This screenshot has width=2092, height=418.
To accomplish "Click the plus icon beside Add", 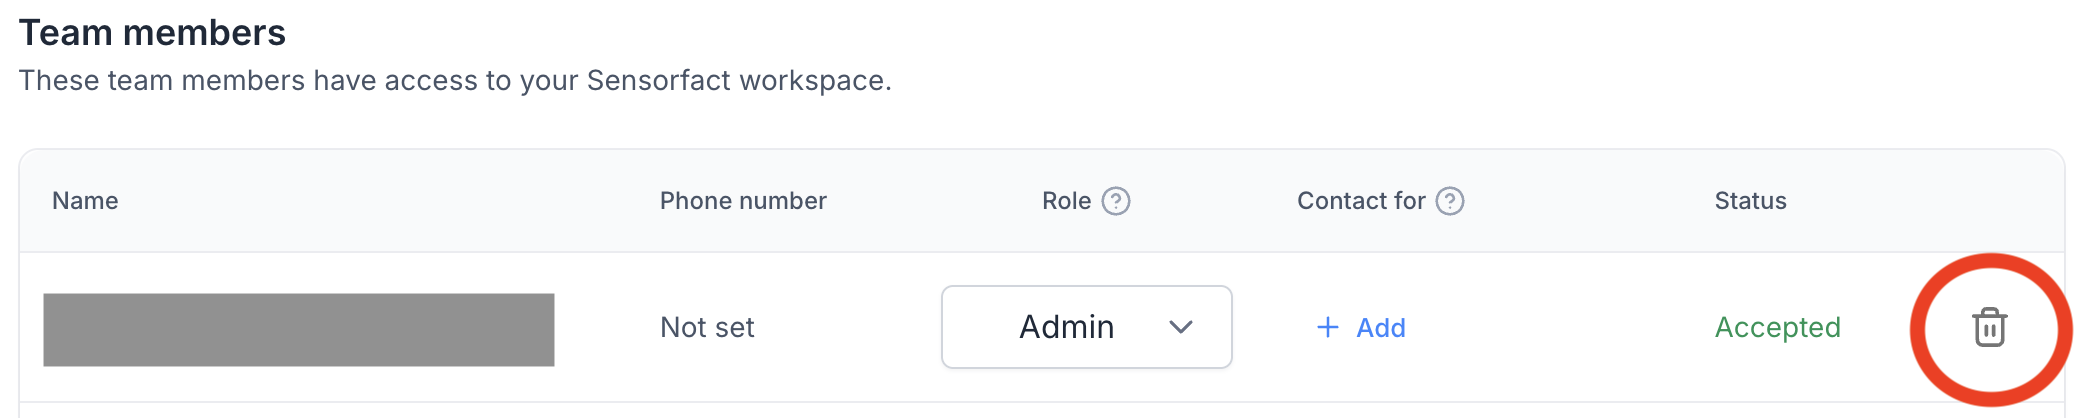I will click(1328, 327).
